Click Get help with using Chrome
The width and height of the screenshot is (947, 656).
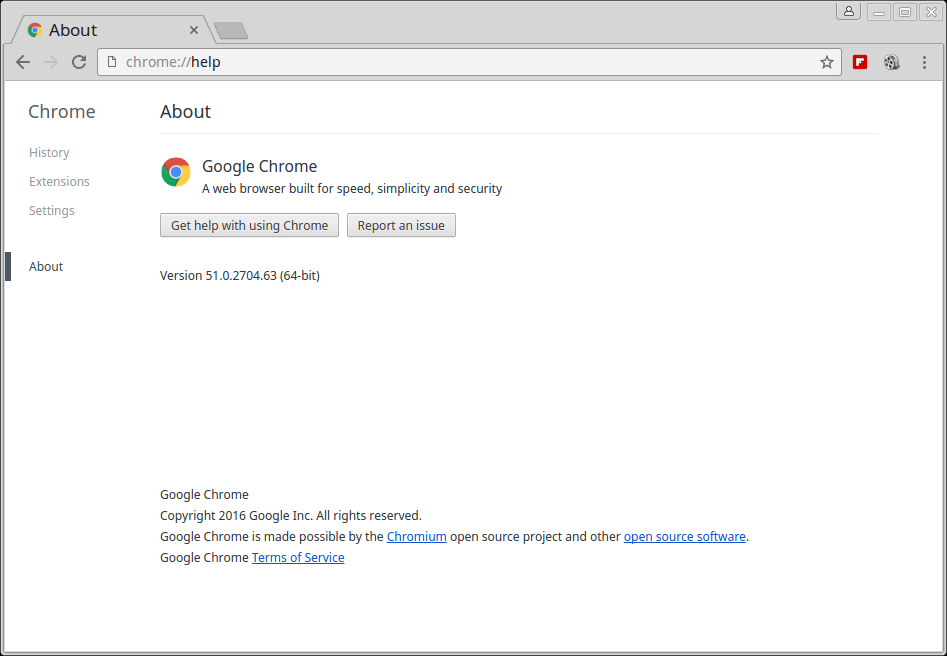click(x=249, y=225)
